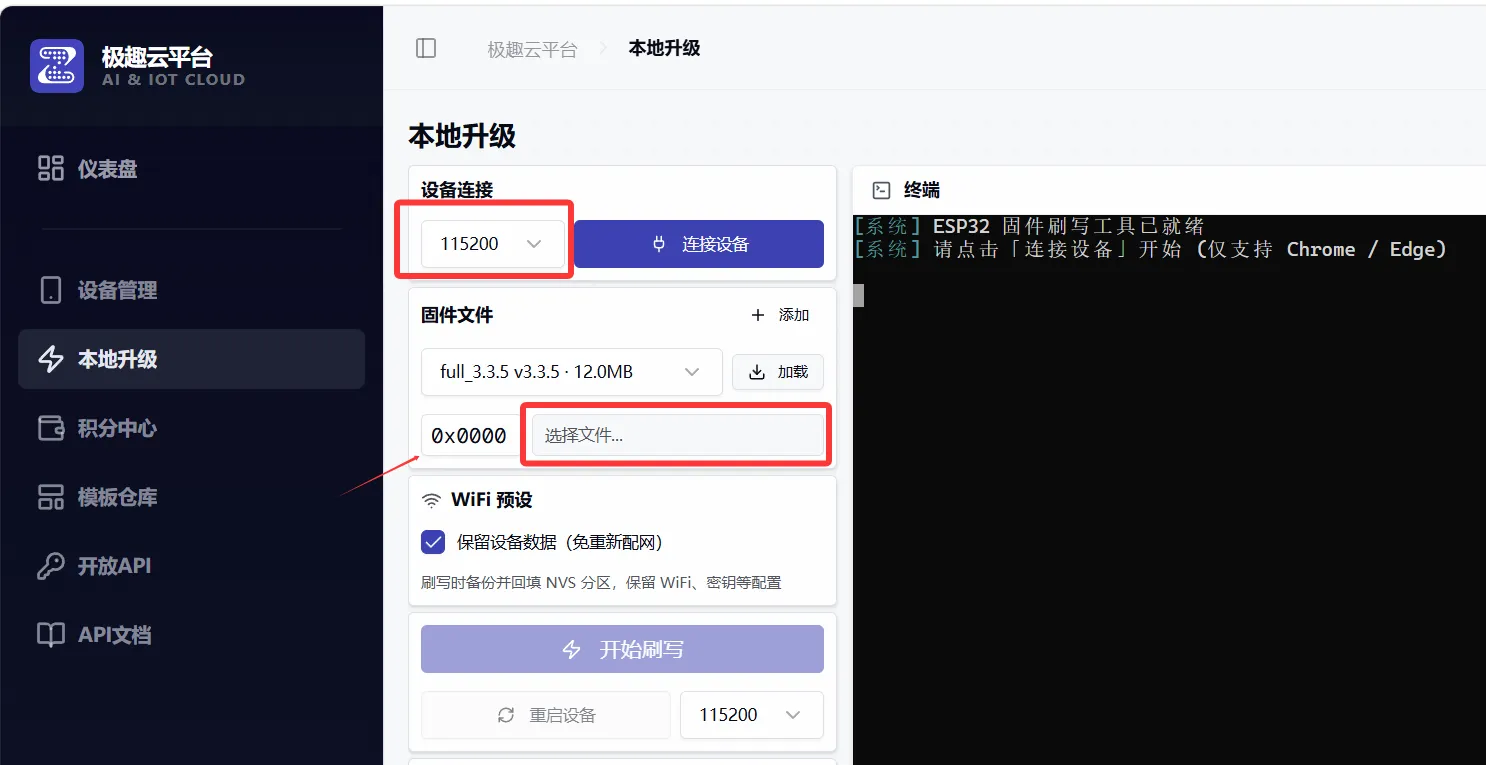This screenshot has width=1486, height=765.
Task: Click the 添加 firmware file button
Action: pos(780,315)
